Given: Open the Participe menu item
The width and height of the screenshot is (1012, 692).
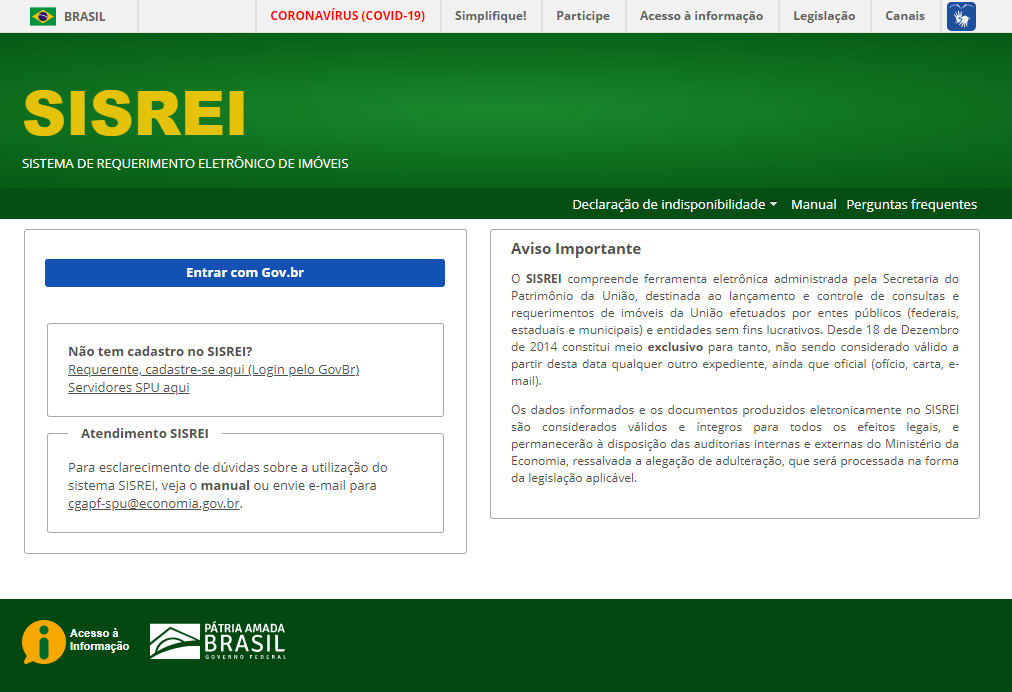Looking at the screenshot, I should coord(583,16).
